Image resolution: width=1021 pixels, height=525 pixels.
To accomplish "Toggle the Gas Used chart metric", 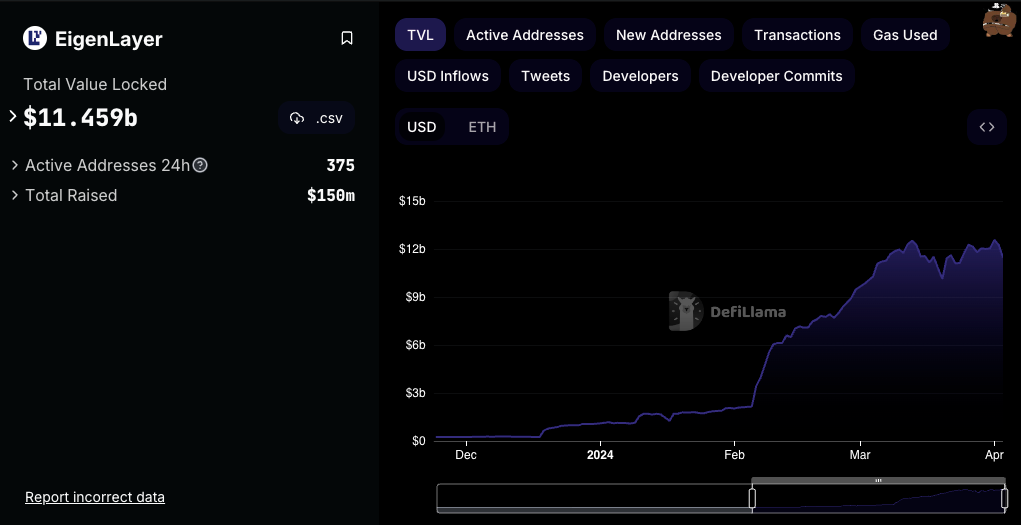I will click(x=905, y=35).
